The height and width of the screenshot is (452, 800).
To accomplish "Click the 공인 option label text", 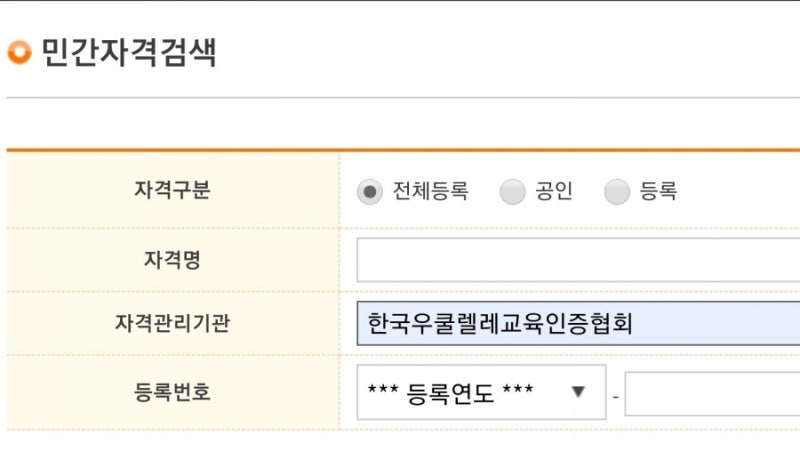I will coord(554,191).
